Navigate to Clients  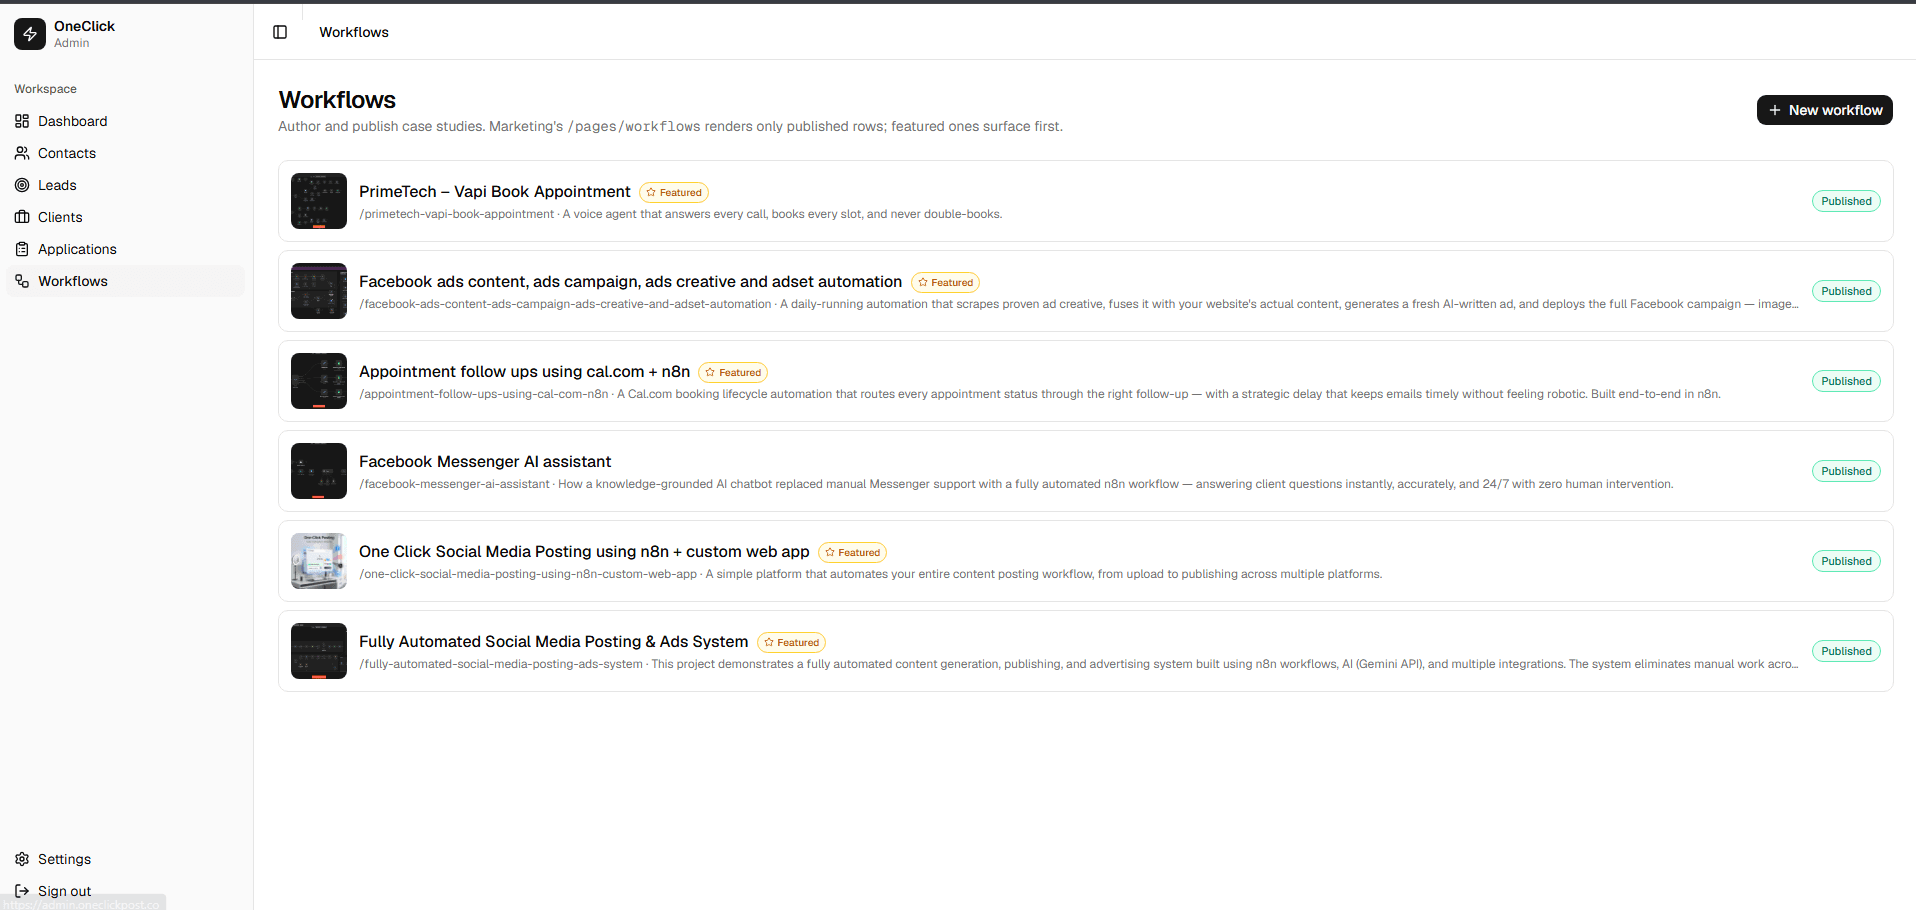125,217
